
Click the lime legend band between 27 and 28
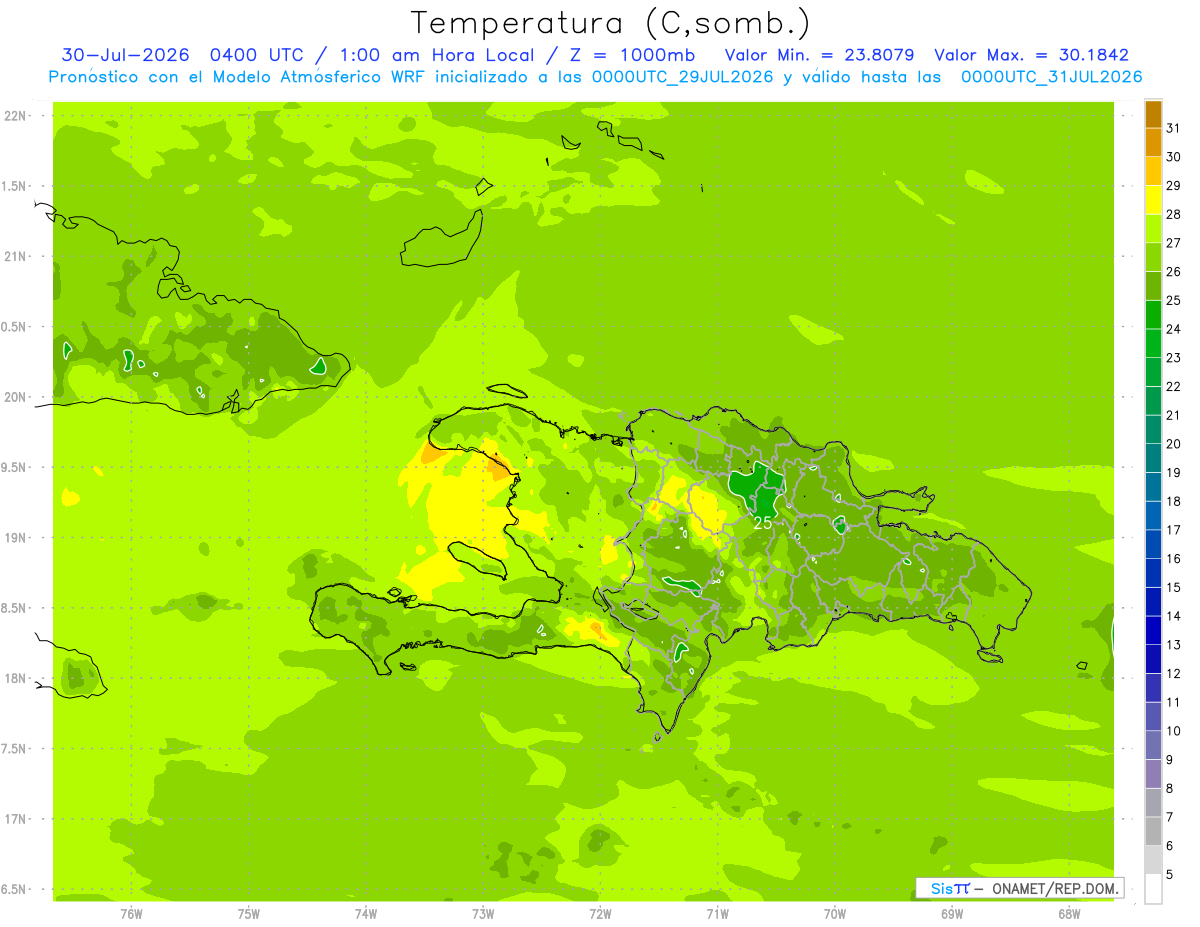click(x=1153, y=229)
